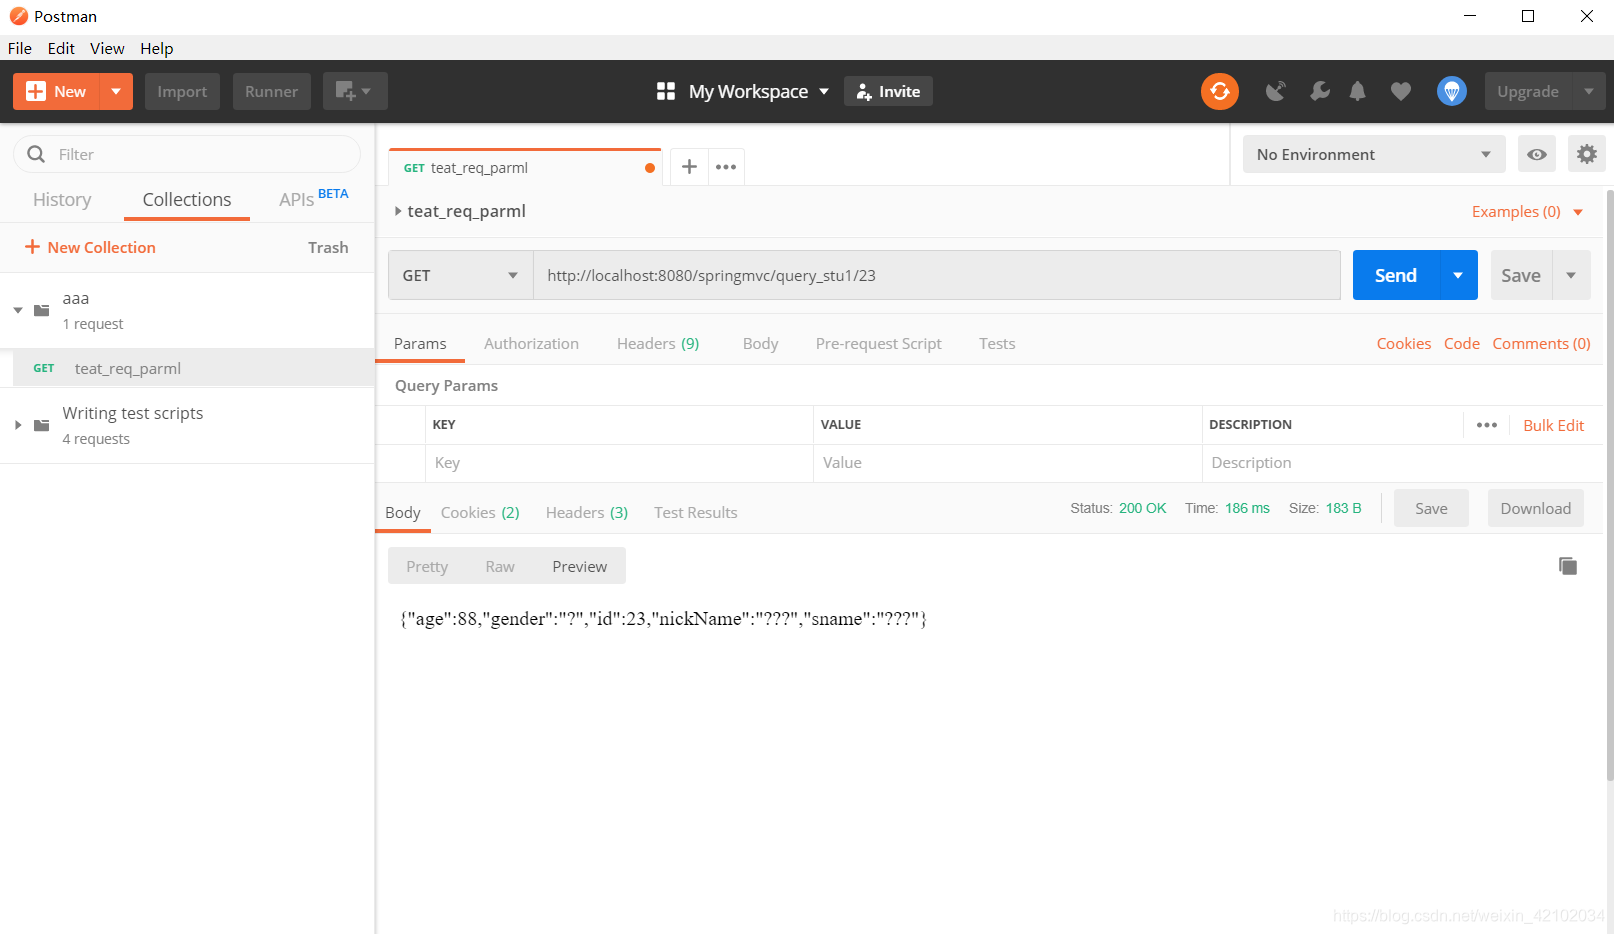Add a new request tab with plus

tap(689, 167)
